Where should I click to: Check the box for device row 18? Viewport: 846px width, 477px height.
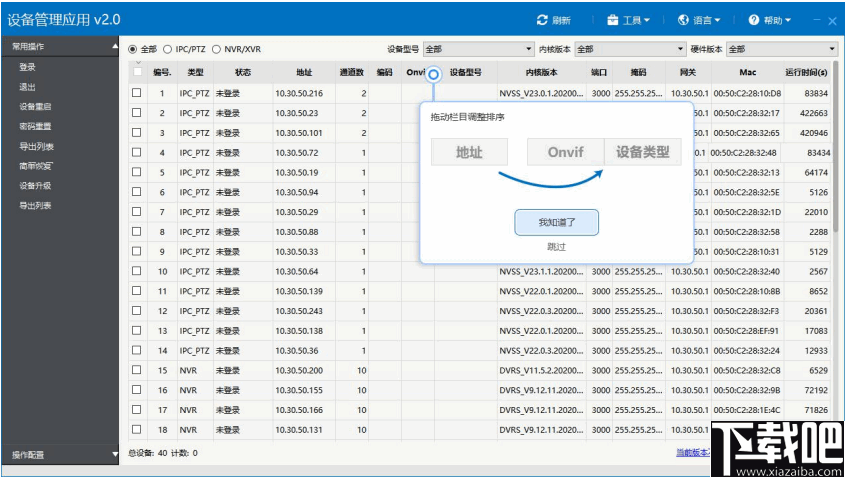click(137, 430)
